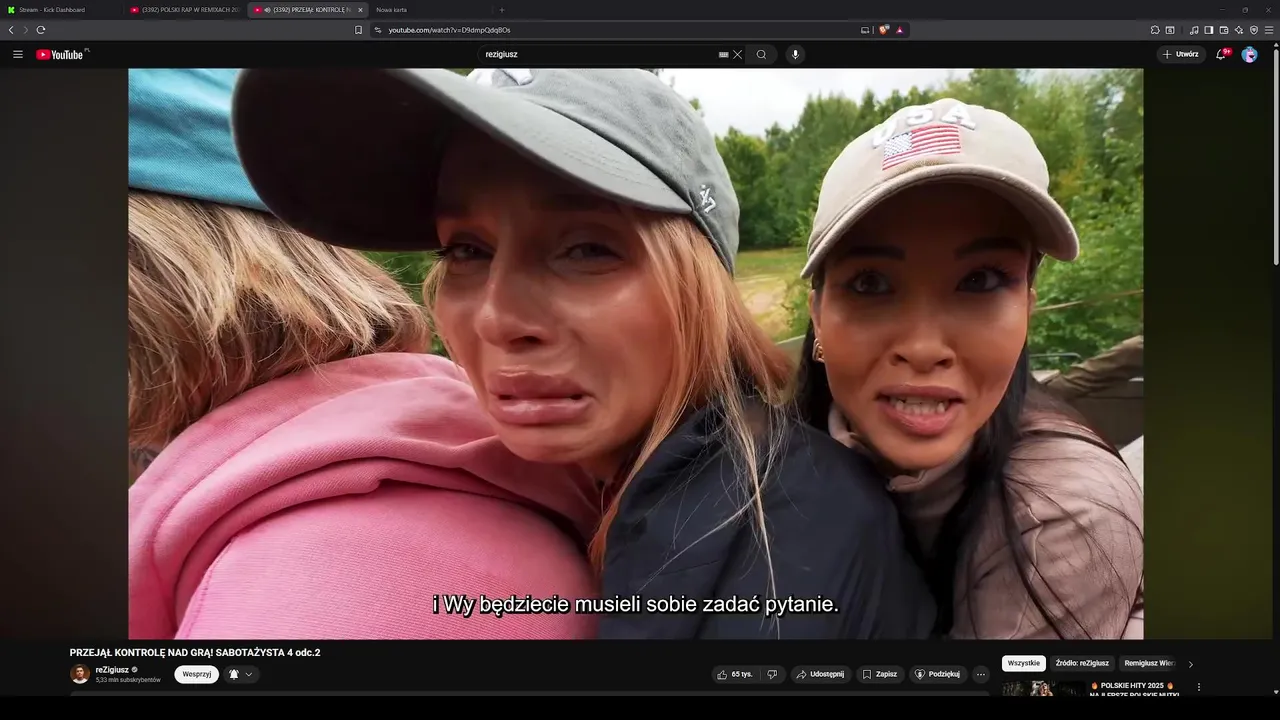
Task: Click the YouTube search field containing rezigiusz
Action: click(x=598, y=54)
